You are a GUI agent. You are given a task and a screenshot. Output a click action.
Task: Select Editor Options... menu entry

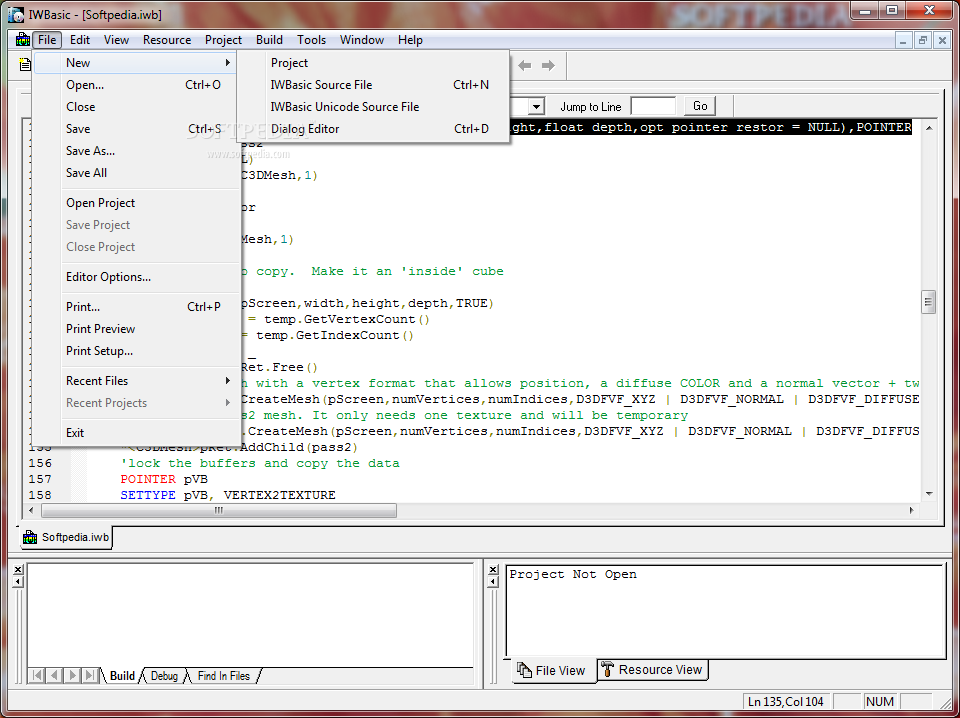pyautogui.click(x=135, y=277)
